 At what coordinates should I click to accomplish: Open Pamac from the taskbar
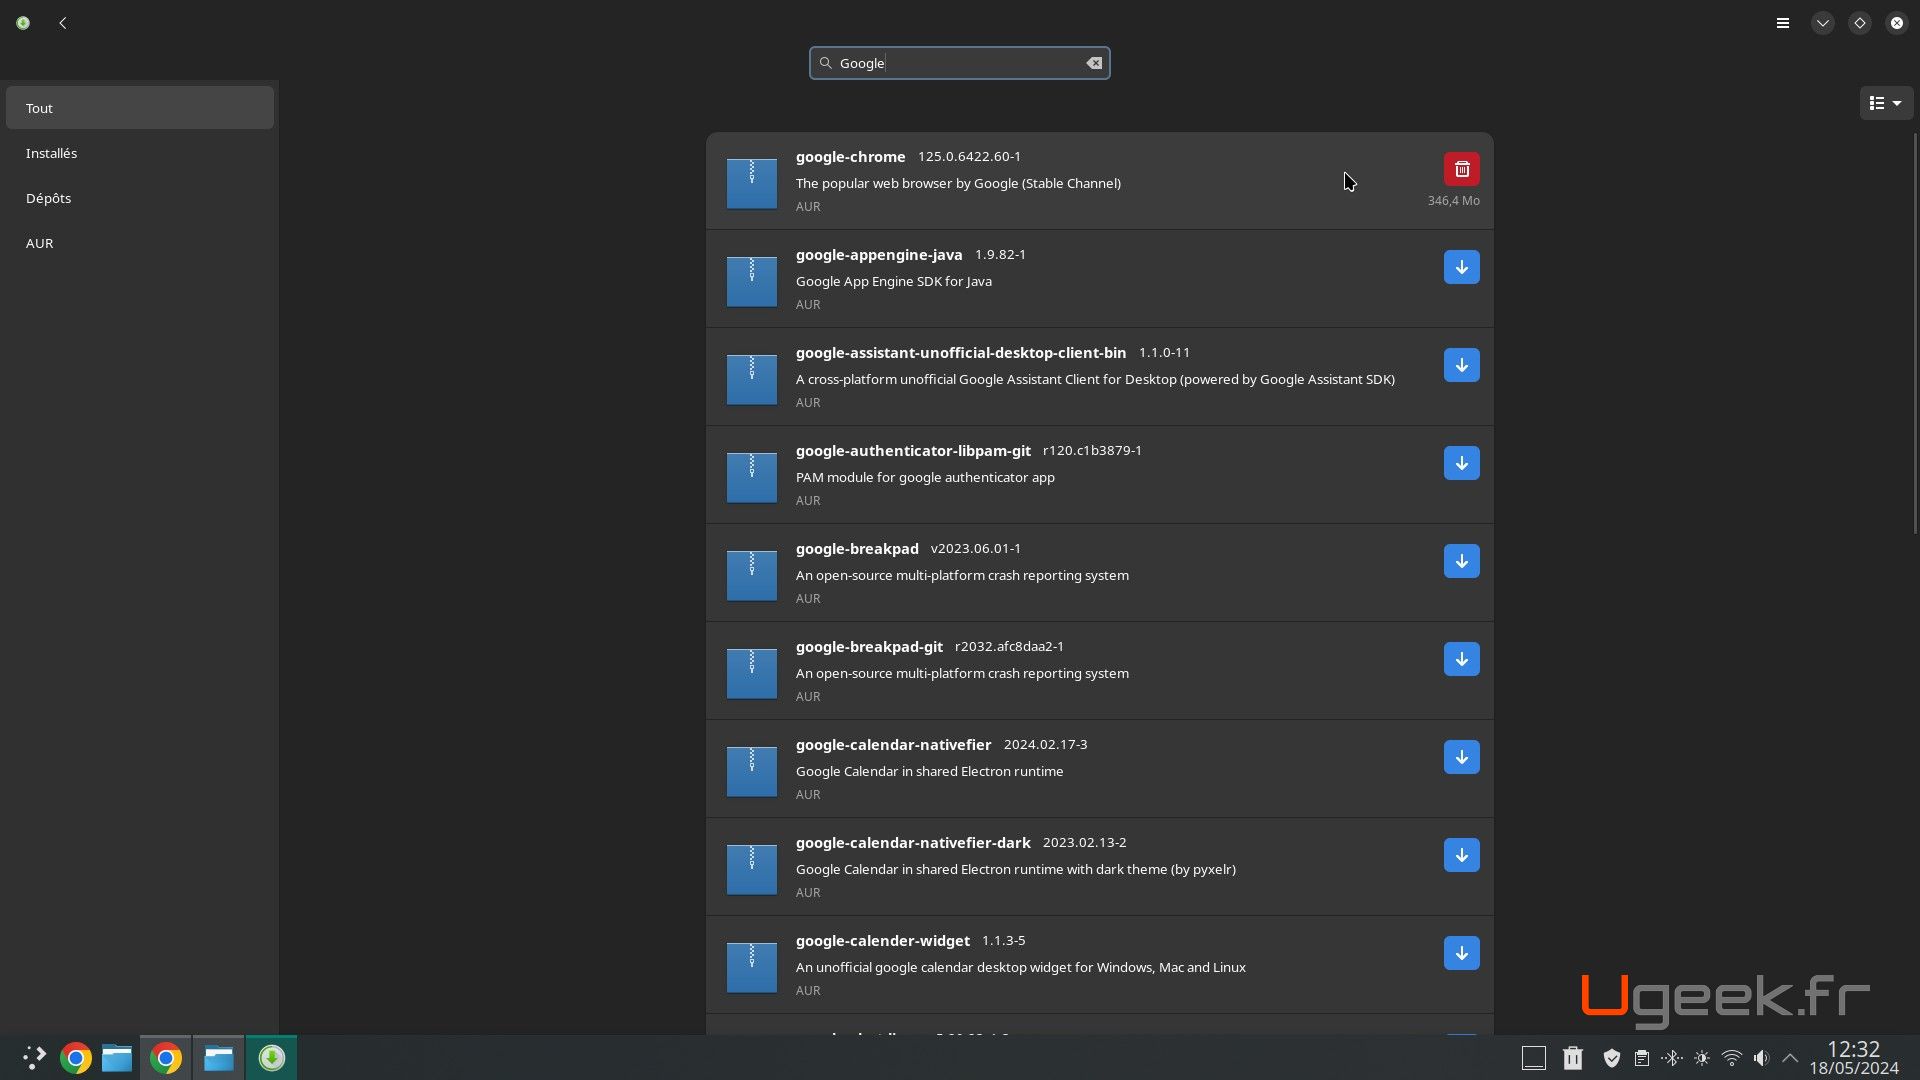tap(271, 1057)
